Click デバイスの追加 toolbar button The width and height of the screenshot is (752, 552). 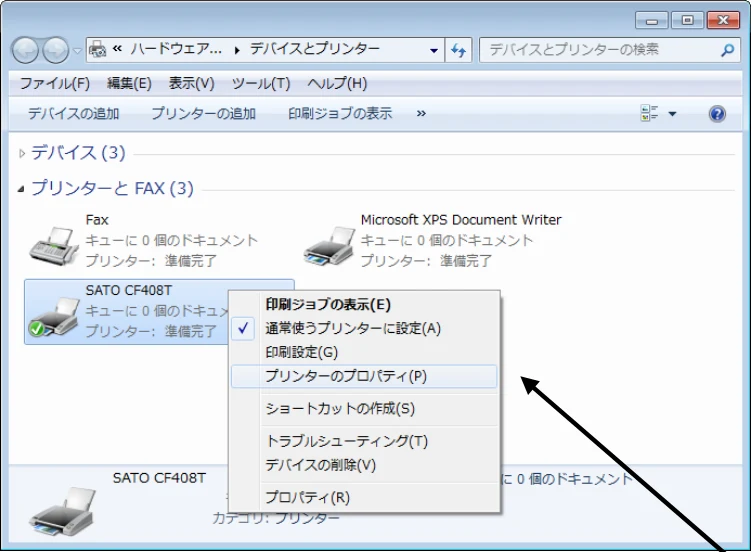coord(73,114)
